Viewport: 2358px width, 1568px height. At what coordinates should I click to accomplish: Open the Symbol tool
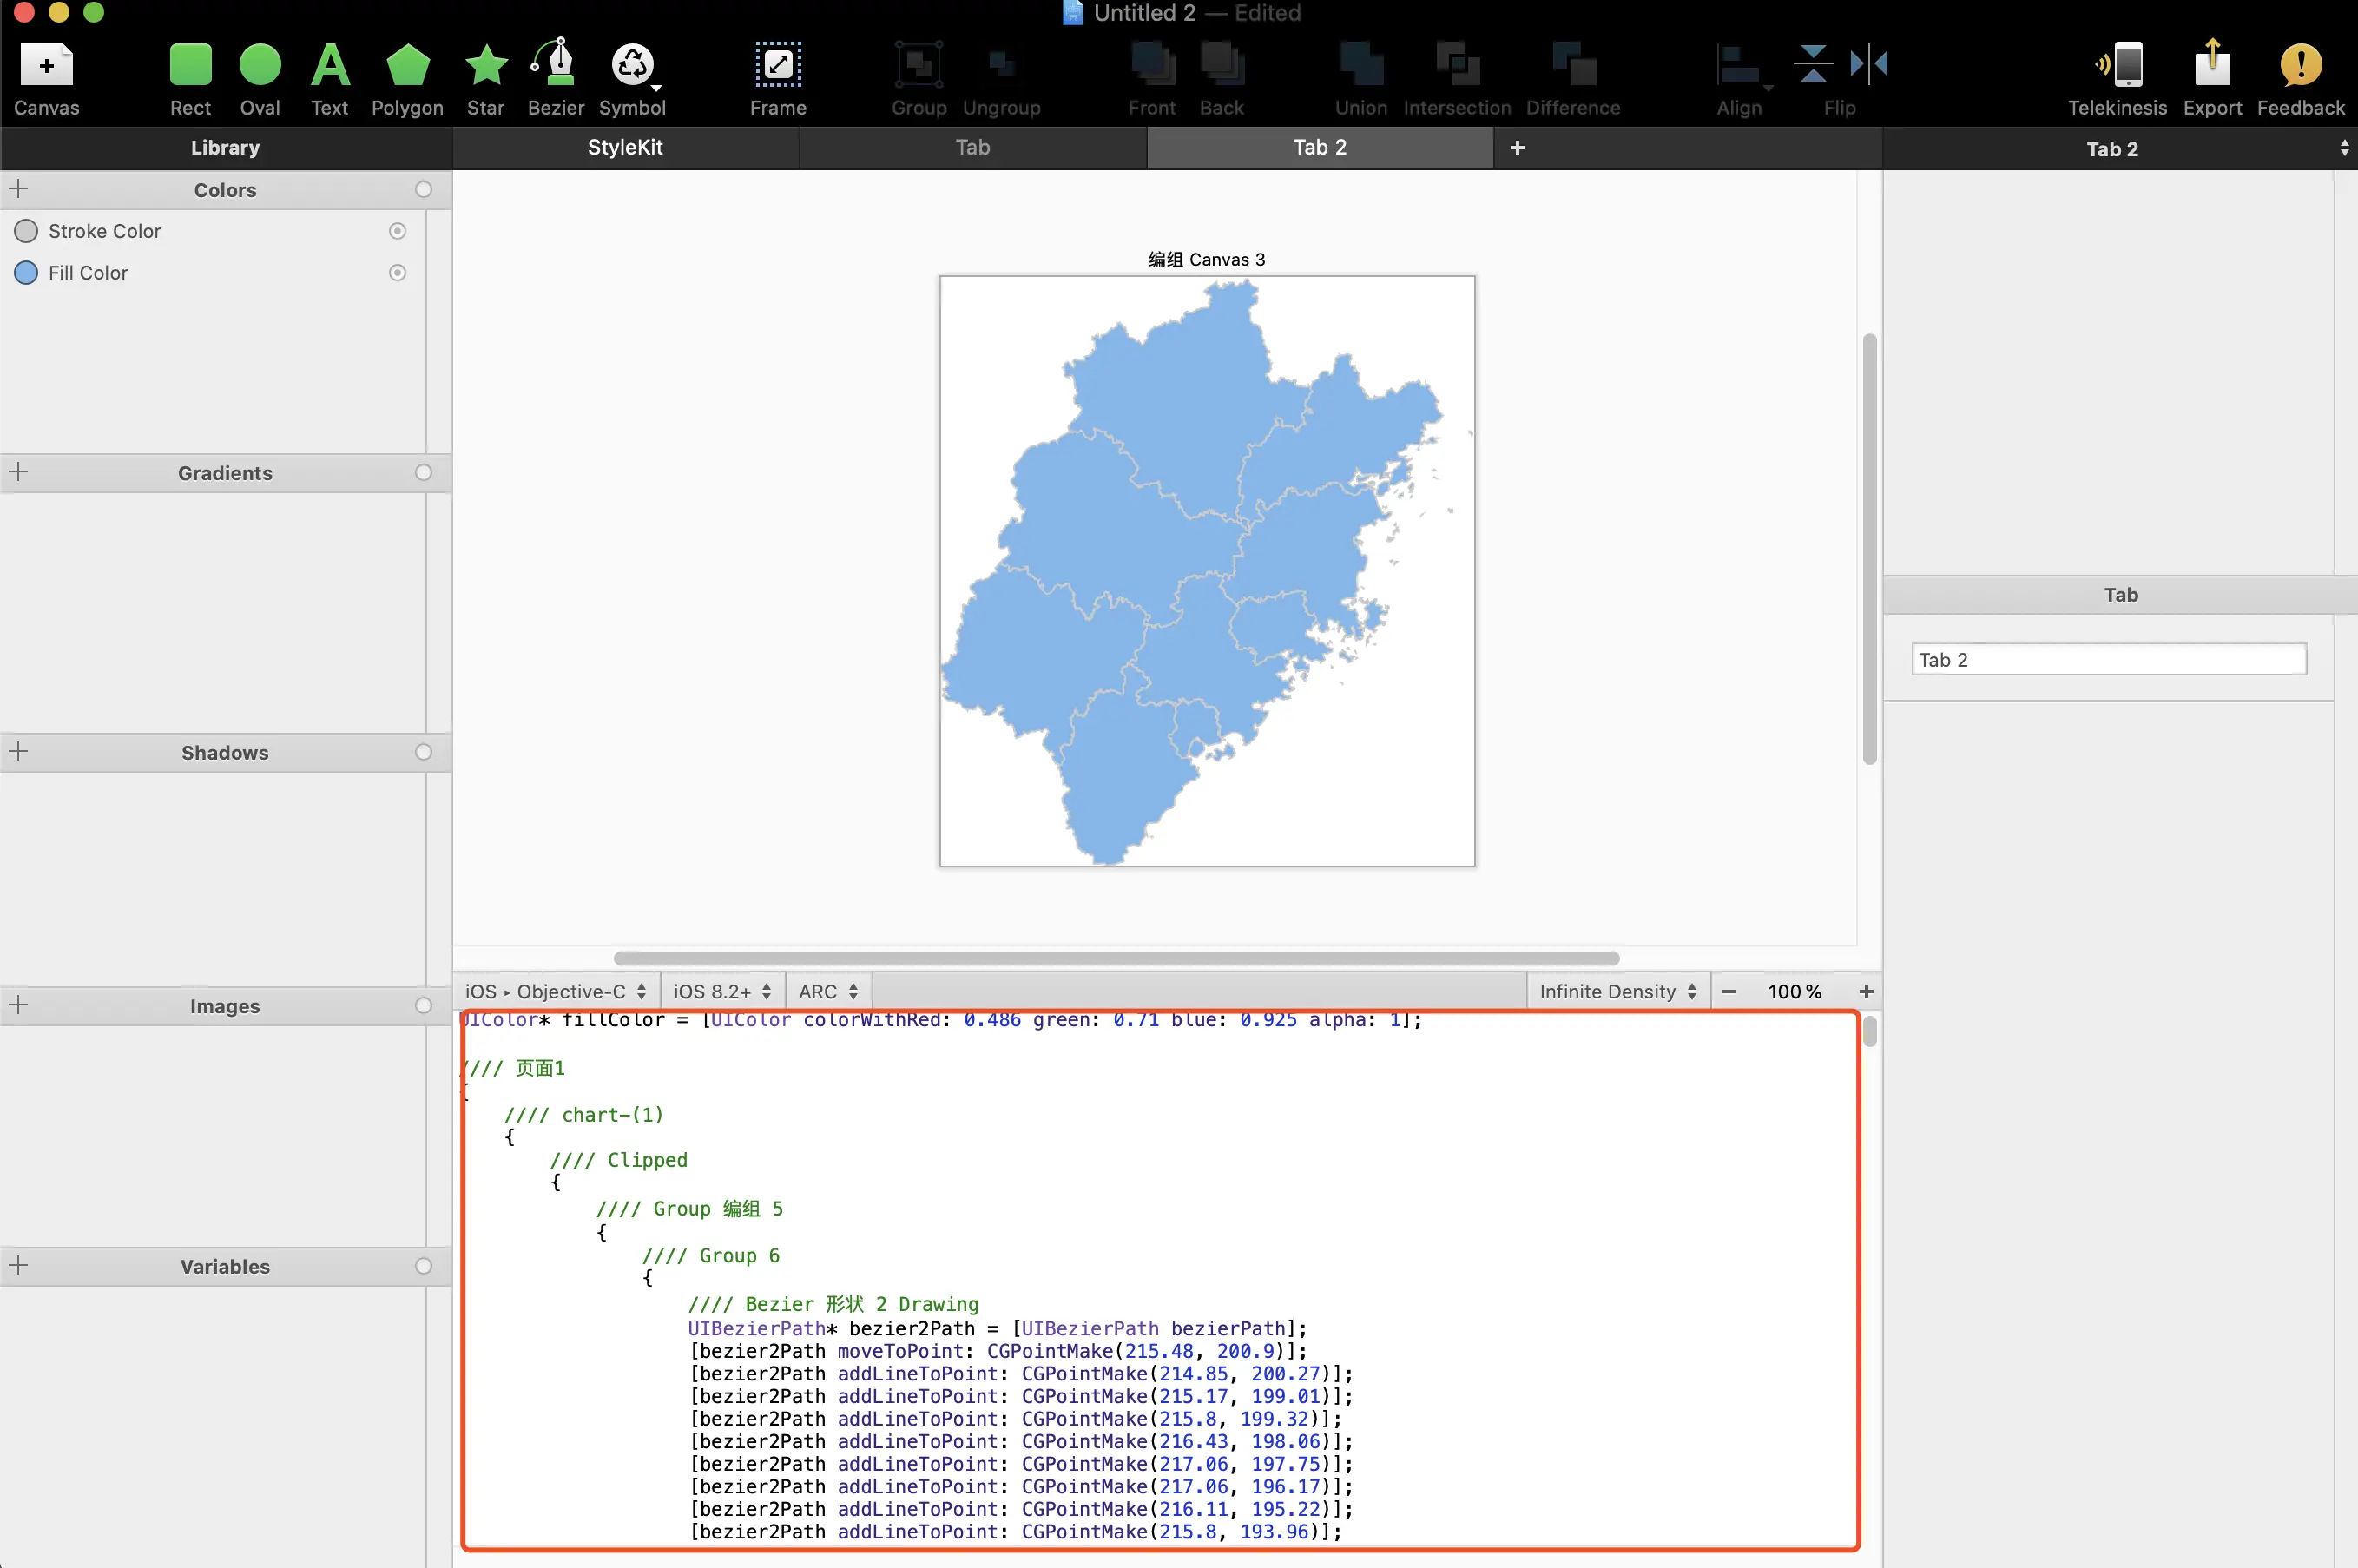632,67
